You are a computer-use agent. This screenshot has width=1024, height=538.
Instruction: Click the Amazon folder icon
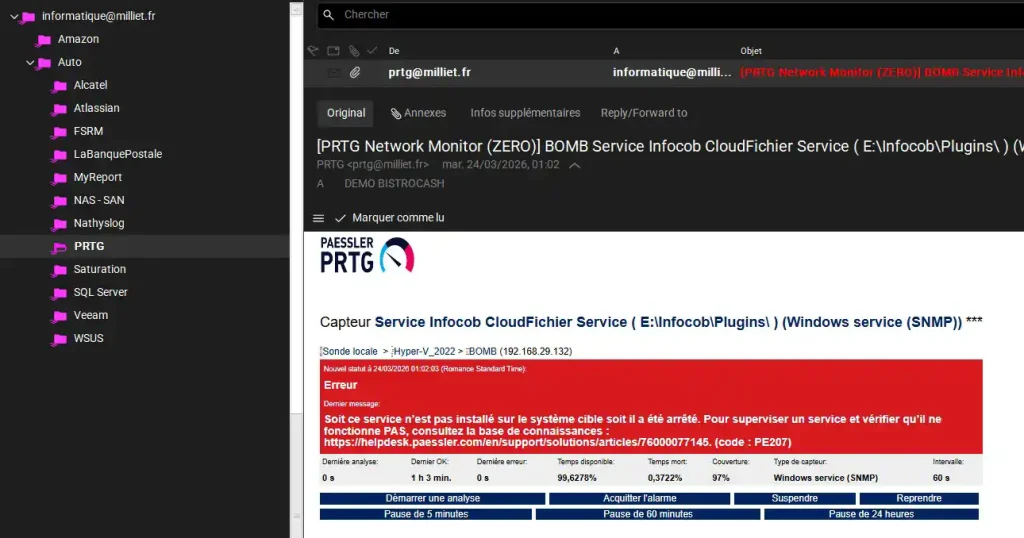(x=44, y=40)
